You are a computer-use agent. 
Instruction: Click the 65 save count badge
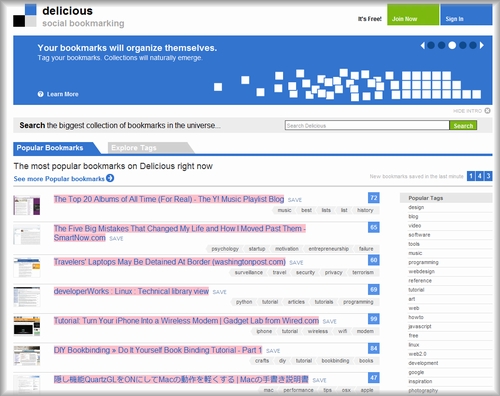tap(374, 227)
